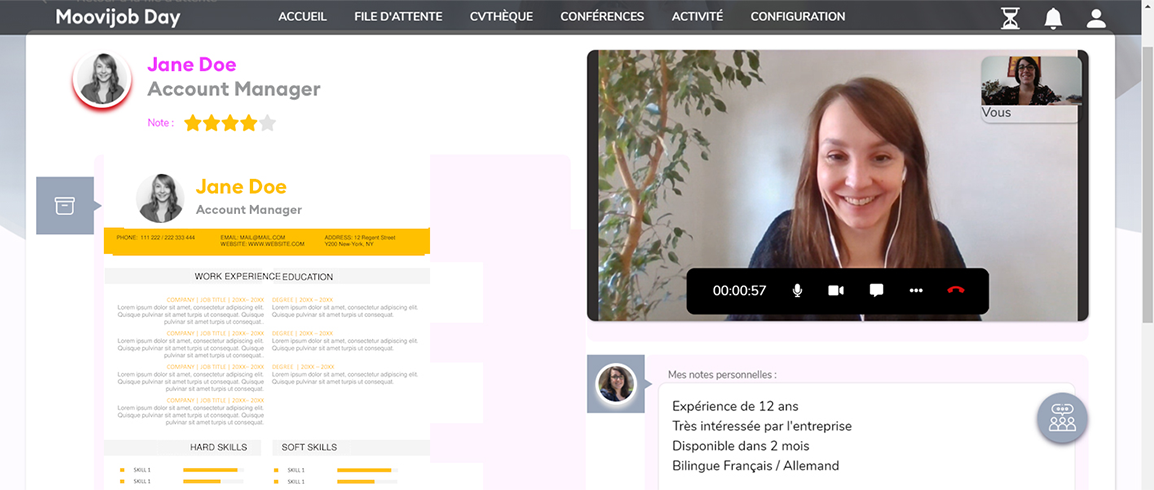The width and height of the screenshot is (1154, 490).
Task: Click the floating group participants button
Action: tap(1062, 418)
